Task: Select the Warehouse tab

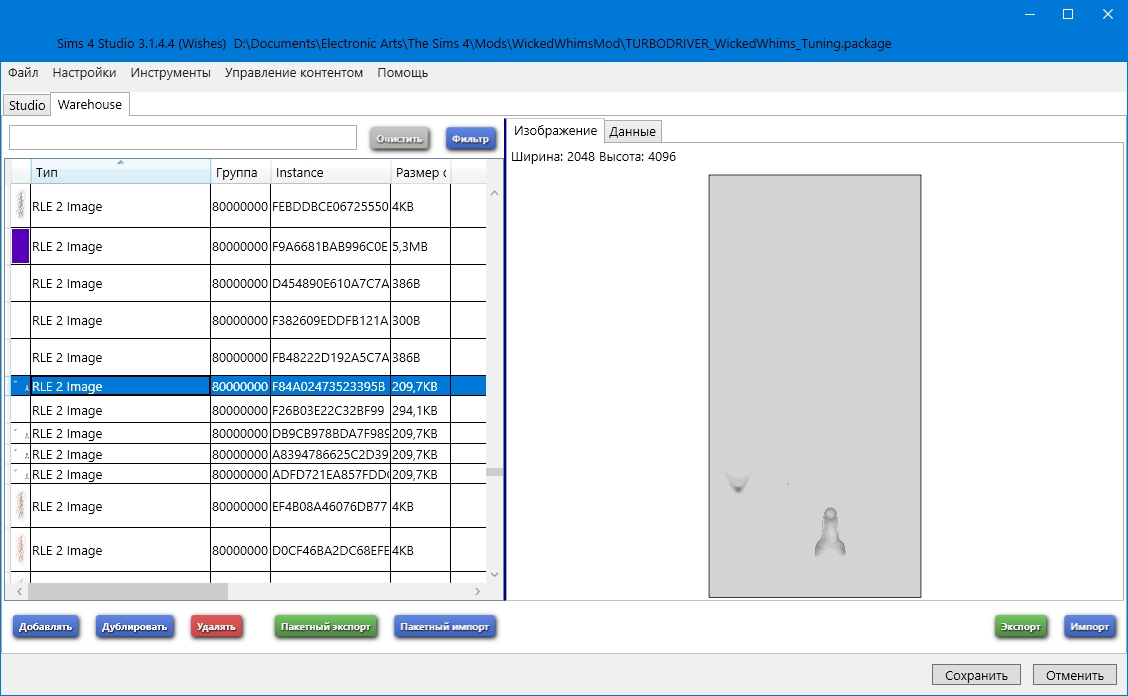Action: pos(90,104)
